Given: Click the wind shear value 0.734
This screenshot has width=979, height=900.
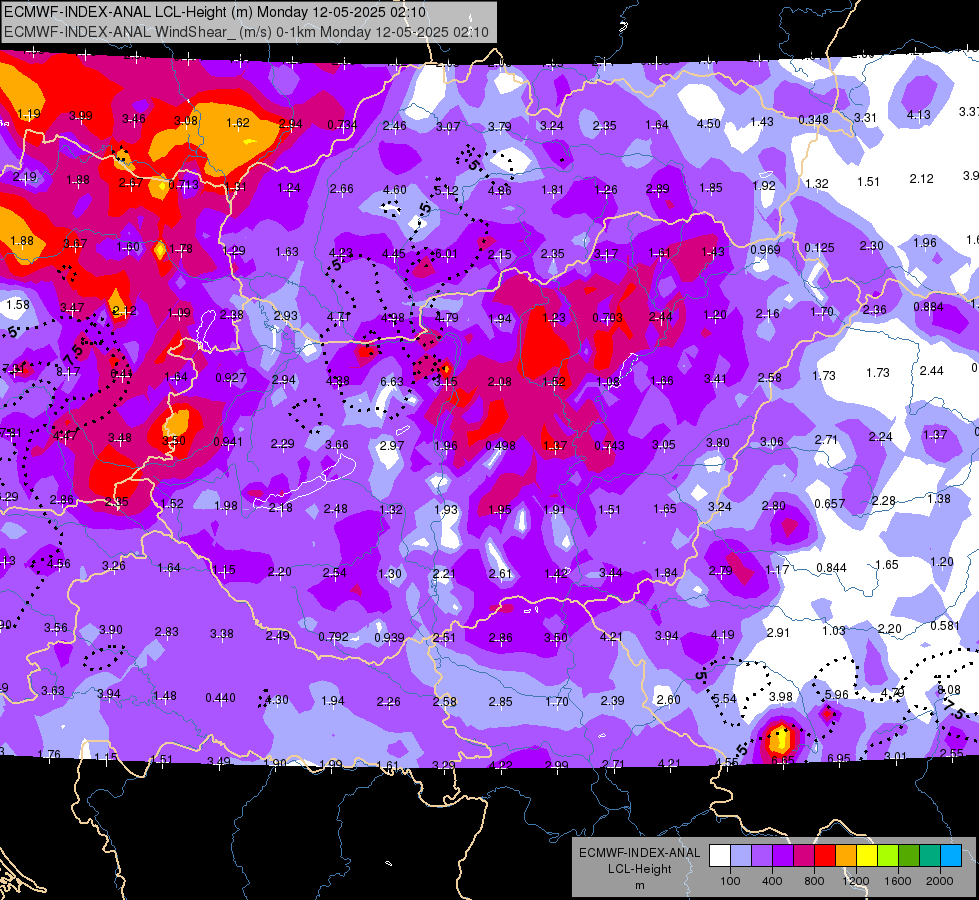Looking at the screenshot, I should coord(343,125).
